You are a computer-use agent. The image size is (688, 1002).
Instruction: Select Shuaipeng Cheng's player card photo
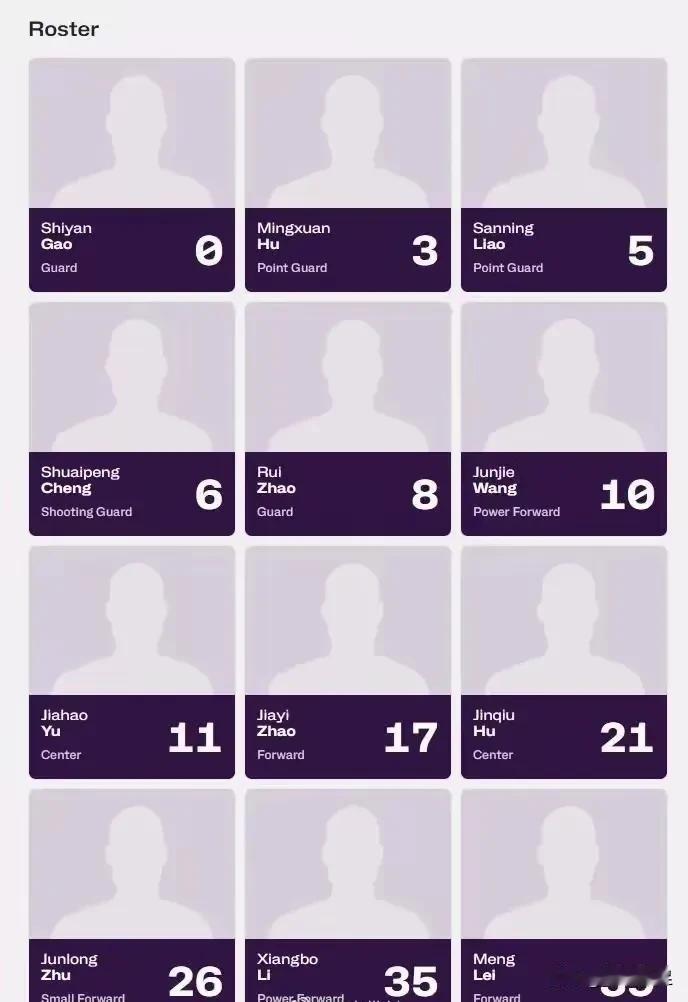pos(132,377)
